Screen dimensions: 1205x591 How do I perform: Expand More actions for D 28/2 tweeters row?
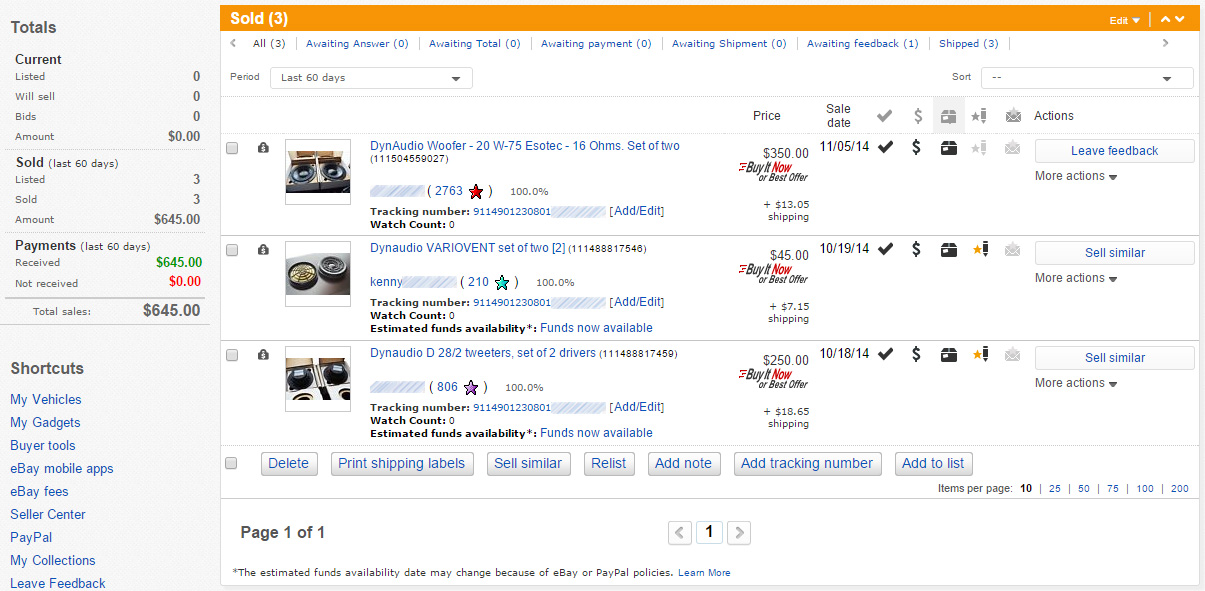[1076, 383]
